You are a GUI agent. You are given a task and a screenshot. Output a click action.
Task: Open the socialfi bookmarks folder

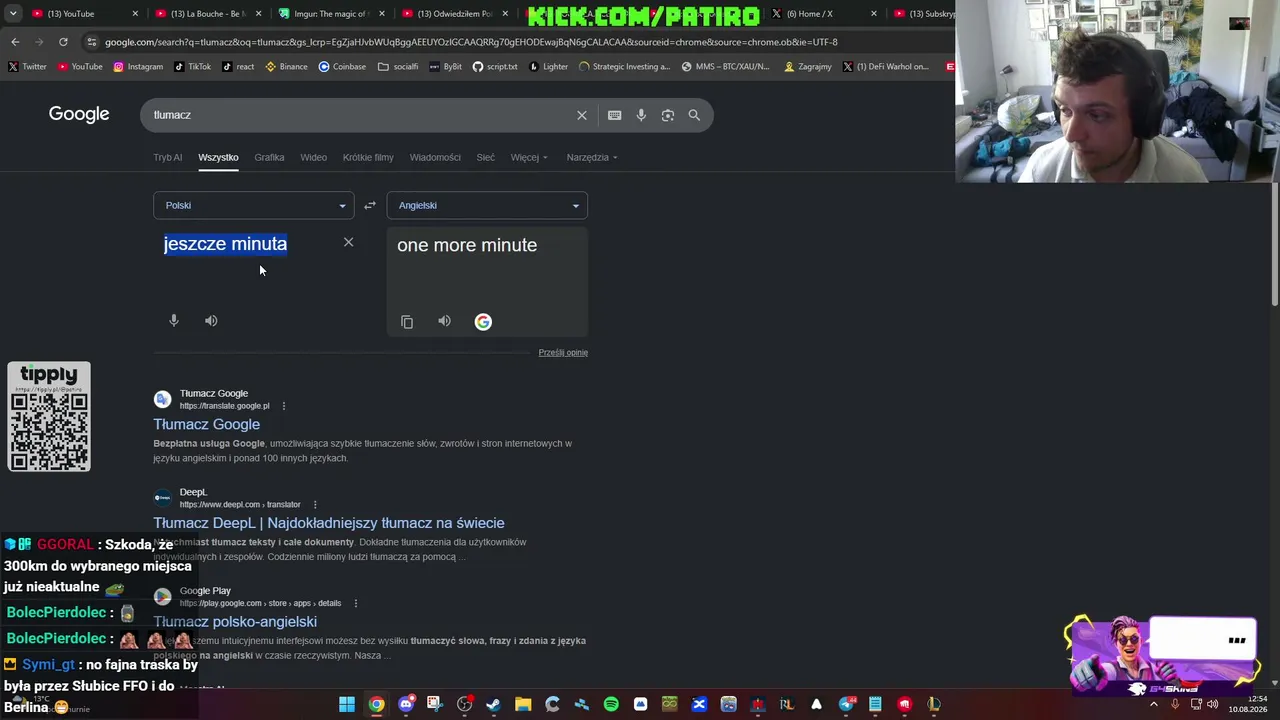click(398, 67)
